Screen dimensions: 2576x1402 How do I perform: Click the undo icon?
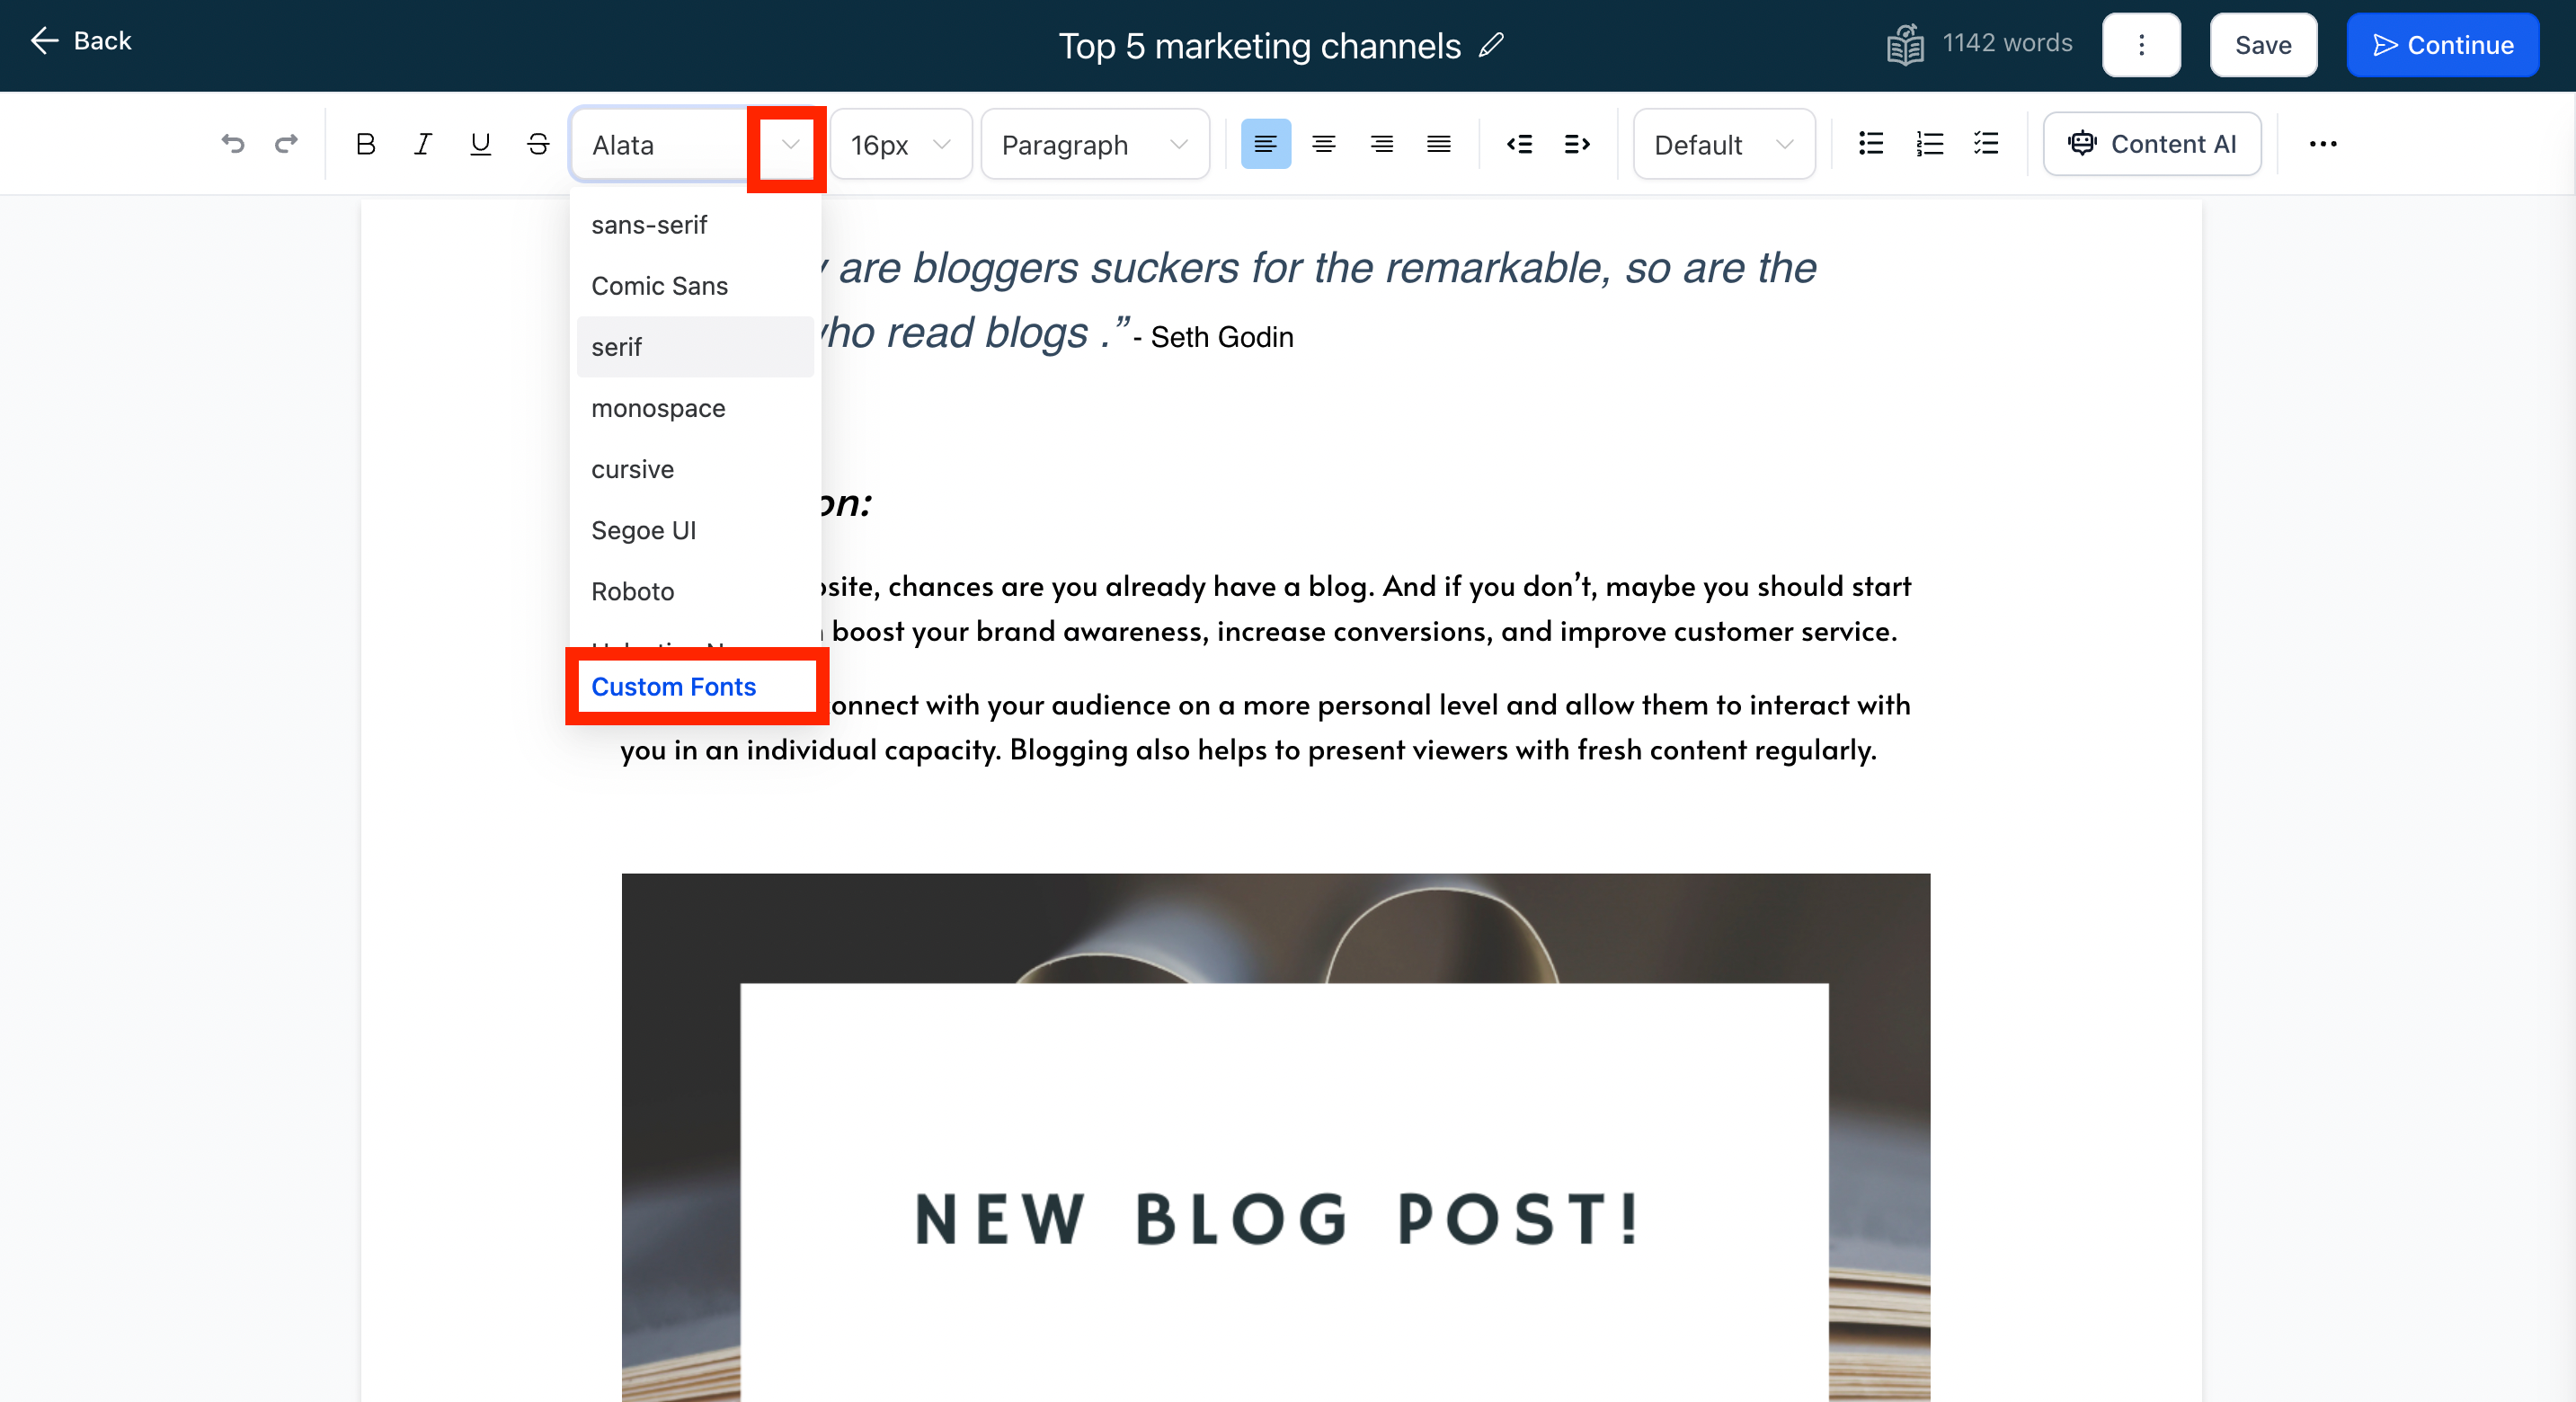[x=231, y=143]
